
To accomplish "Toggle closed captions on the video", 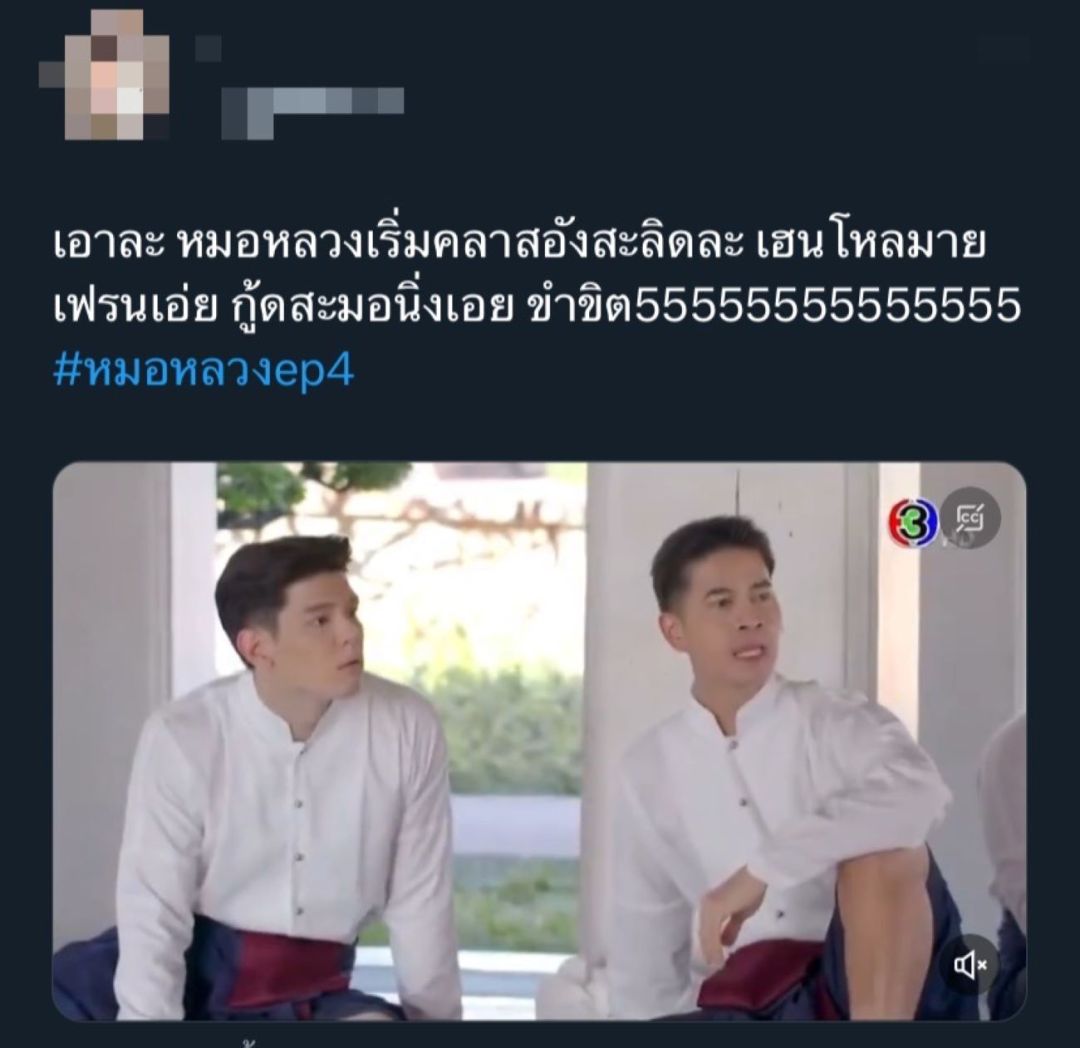I will tap(970, 518).
